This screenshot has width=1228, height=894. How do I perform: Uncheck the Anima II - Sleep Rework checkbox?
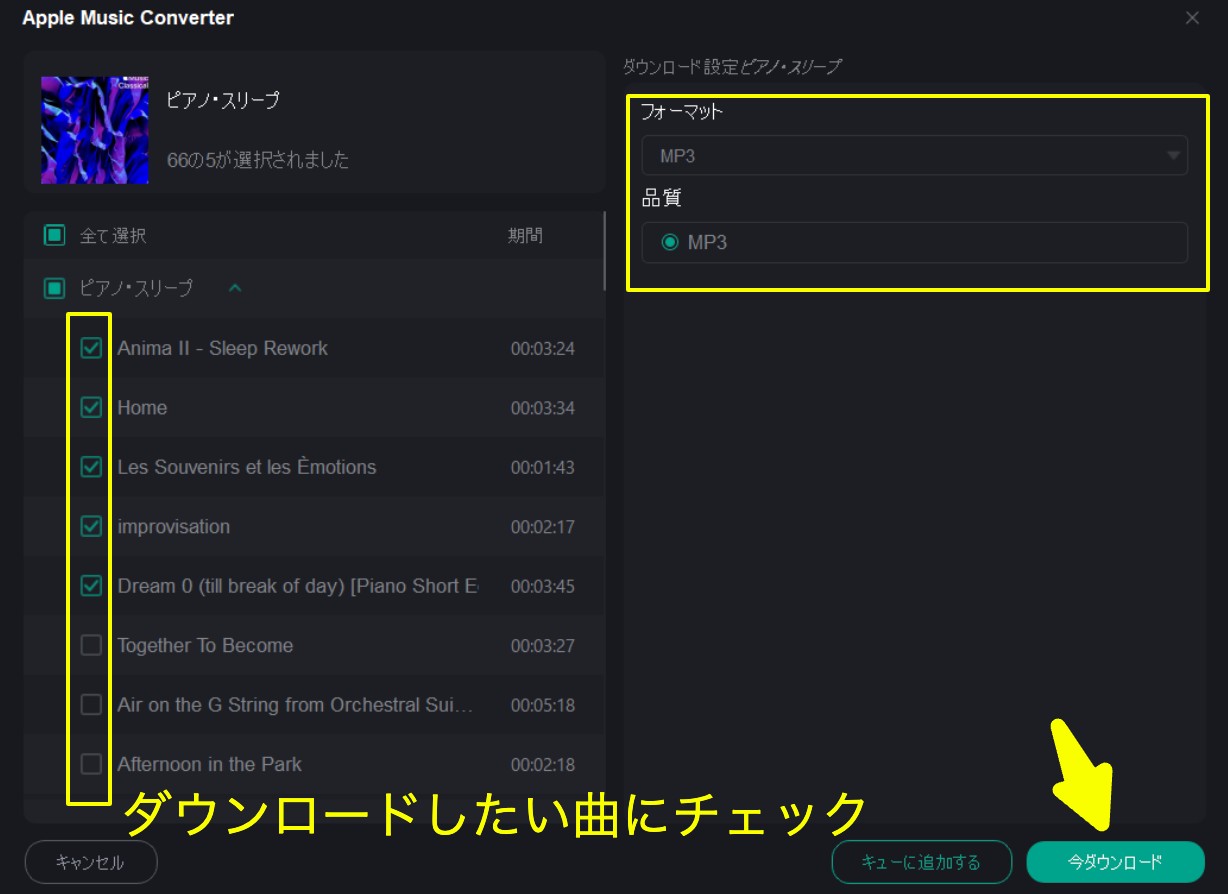(x=91, y=348)
